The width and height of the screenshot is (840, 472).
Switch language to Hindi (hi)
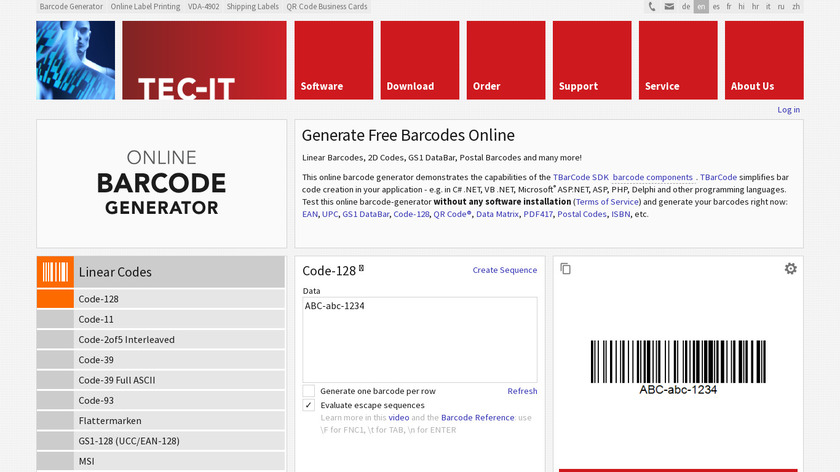741,6
